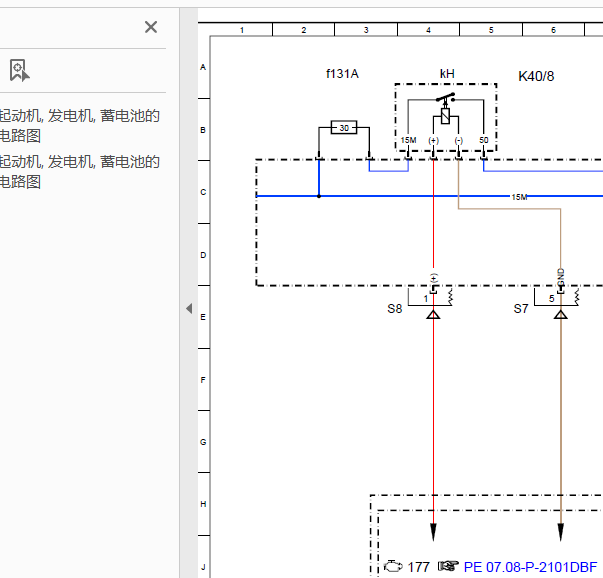Open the first 起动机, 发电机, 蓄电池的电路图 bookmark
Viewport: 603px width, 578px height.
[79, 125]
